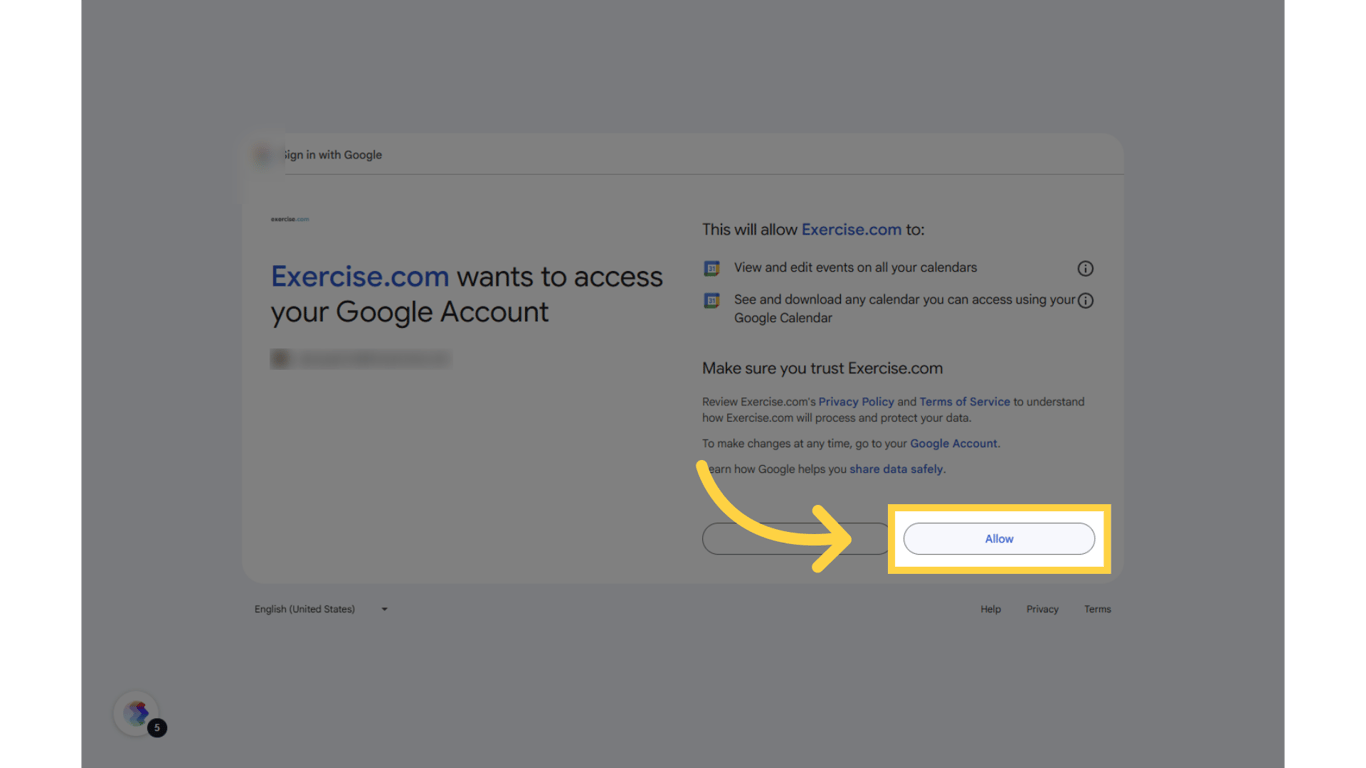This screenshot has width=1366, height=768.
Task: Click the badge showing 5 on the floating icon
Action: 156,728
